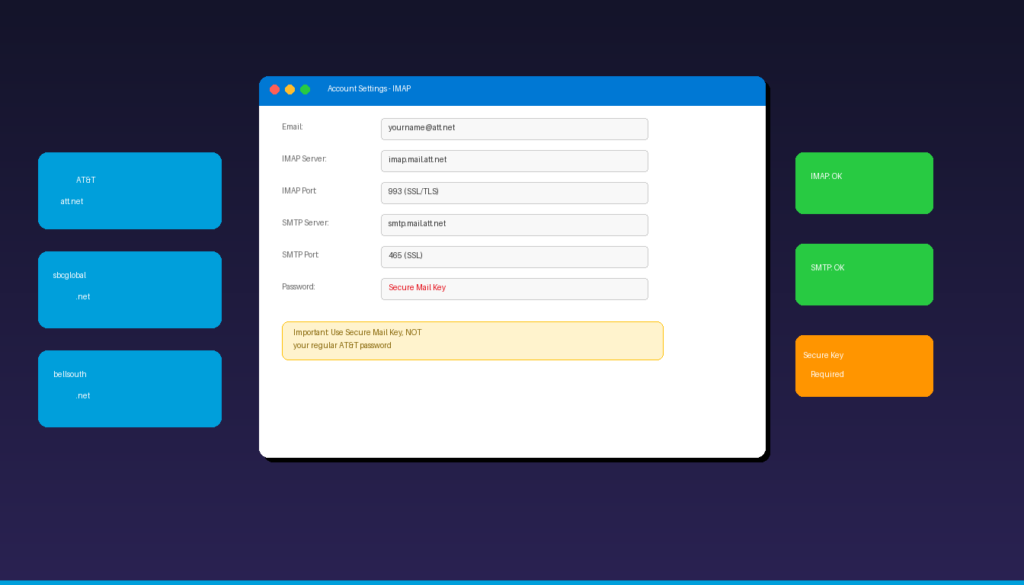This screenshot has height=585, width=1024.
Task: Click the red close window button
Action: click(275, 90)
